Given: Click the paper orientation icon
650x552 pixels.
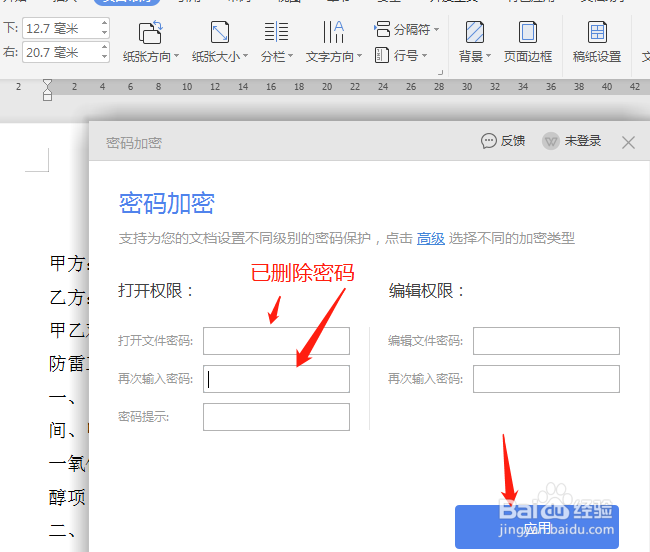Looking at the screenshot, I should click(150, 32).
